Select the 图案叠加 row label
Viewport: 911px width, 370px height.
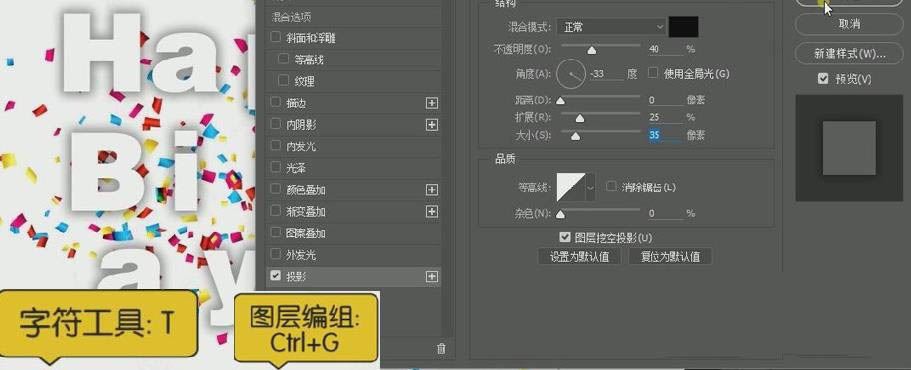[306, 234]
